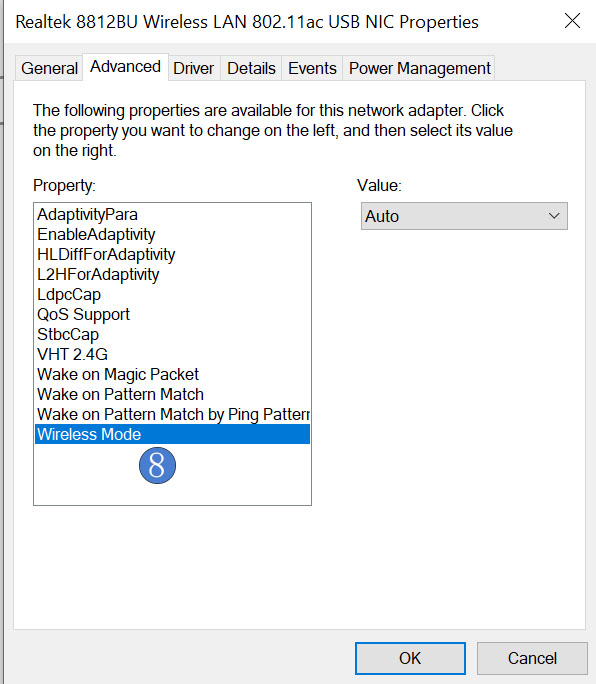Click the Cancel button
This screenshot has width=596, height=684.
[532, 658]
